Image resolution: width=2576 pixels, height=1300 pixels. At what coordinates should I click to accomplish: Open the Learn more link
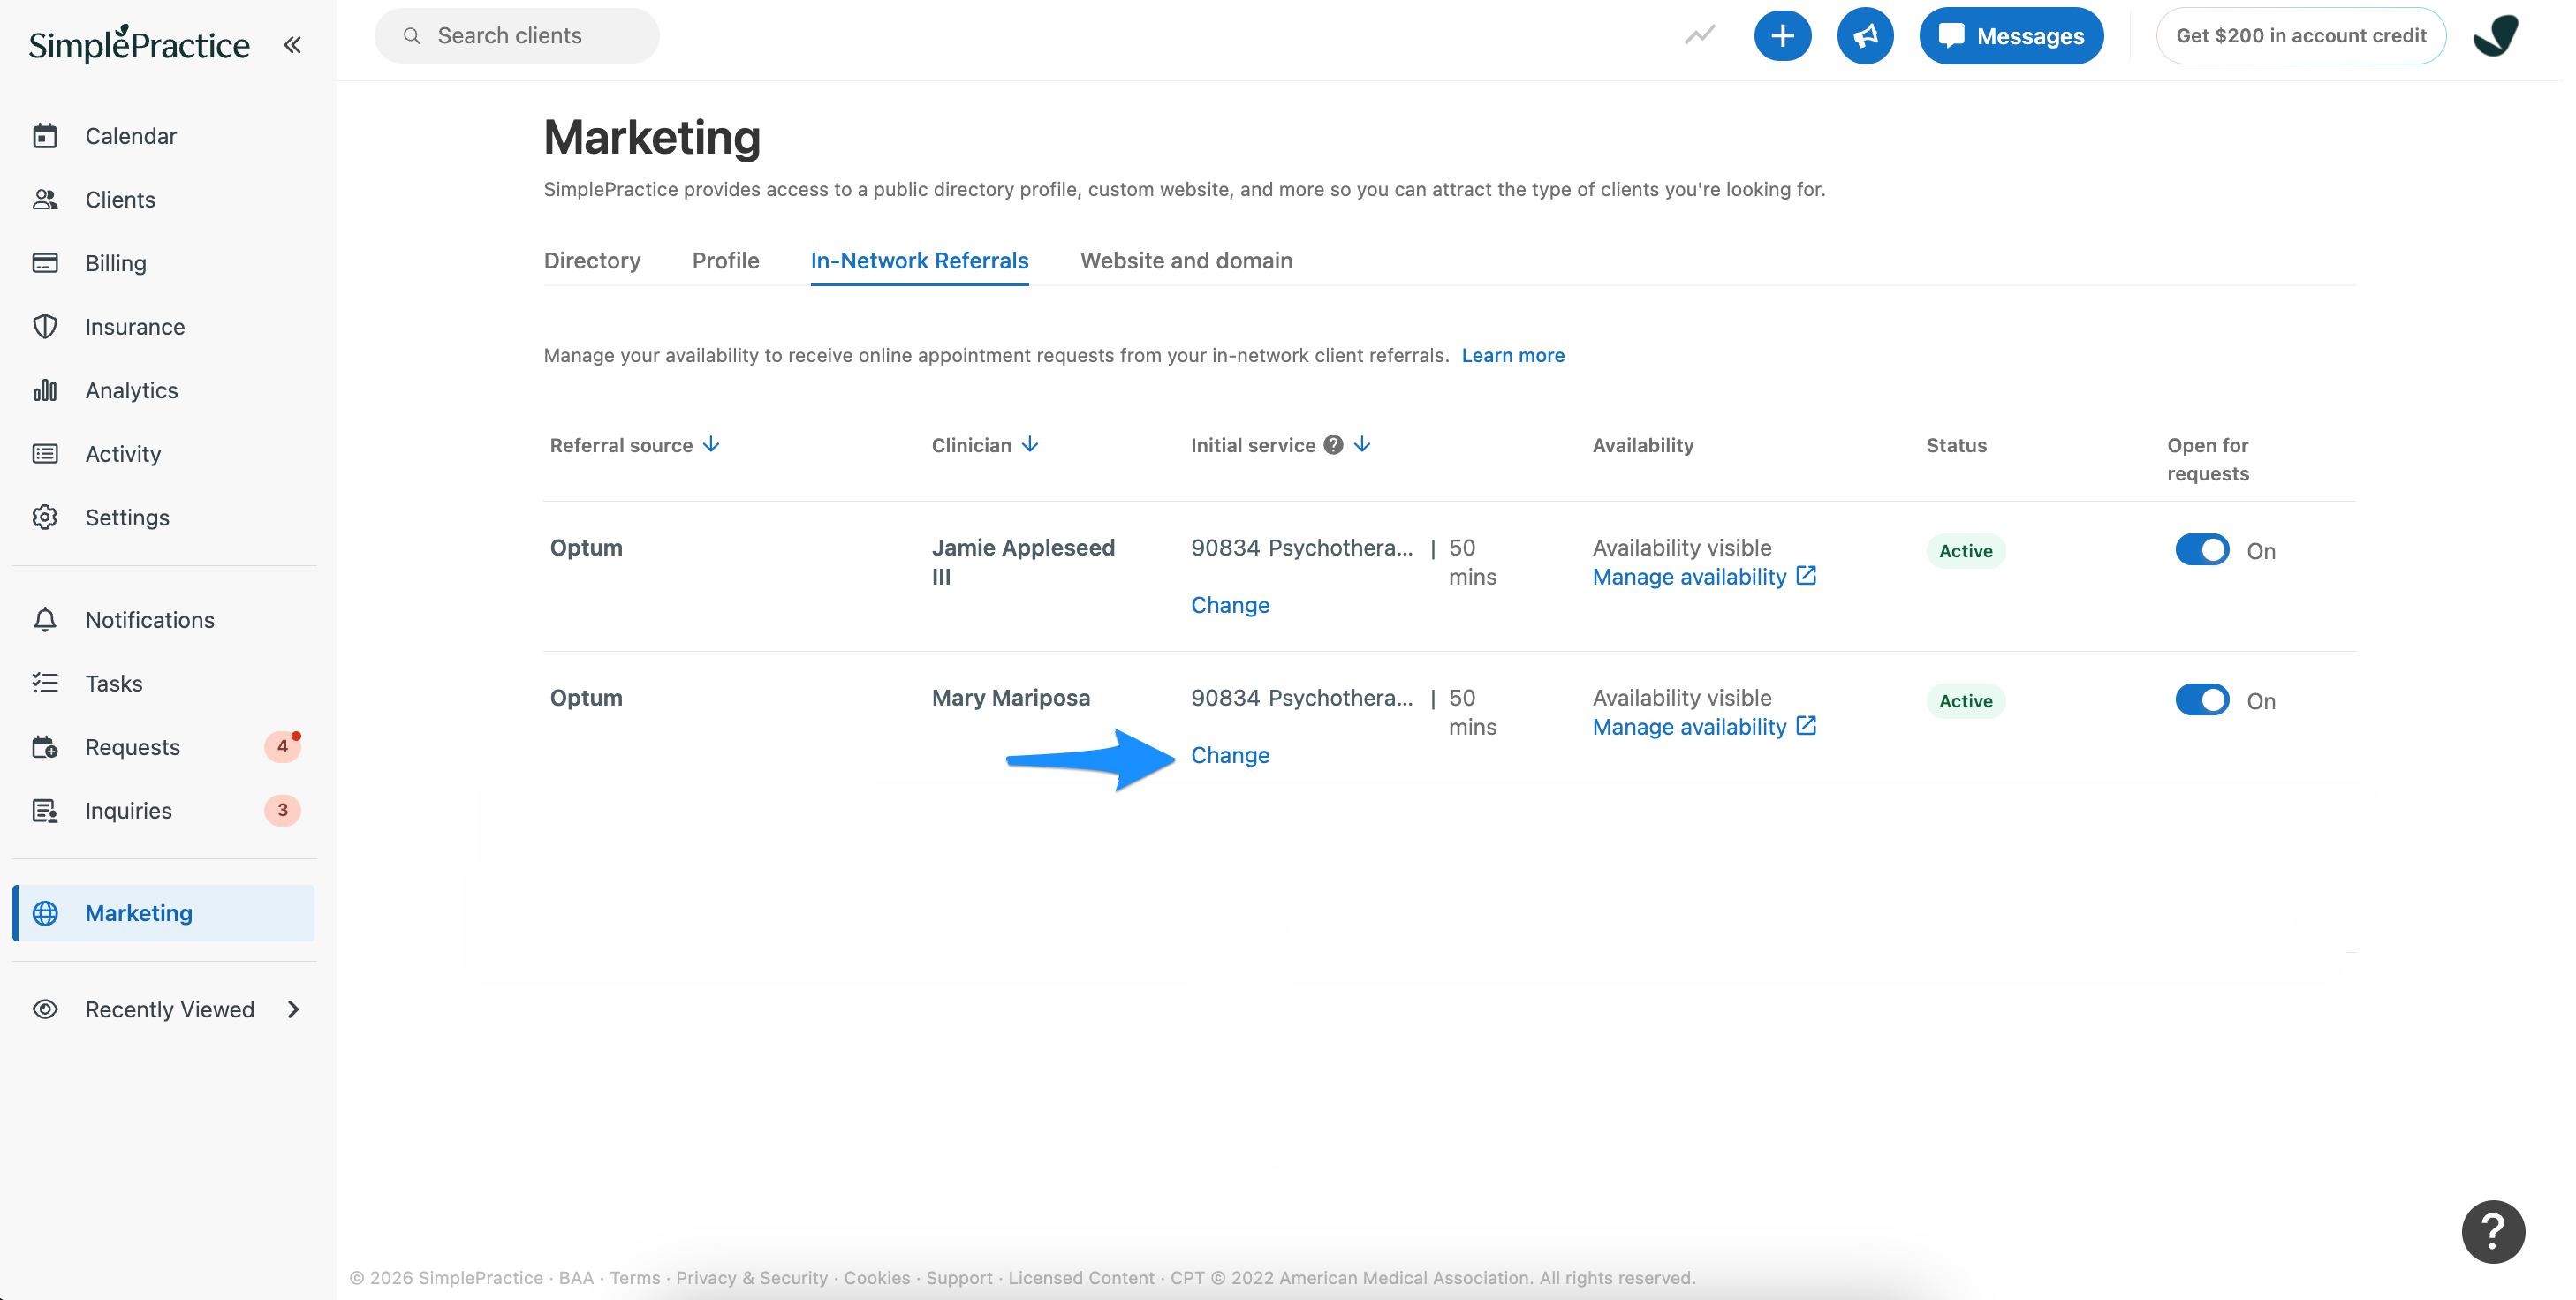[x=1512, y=355]
